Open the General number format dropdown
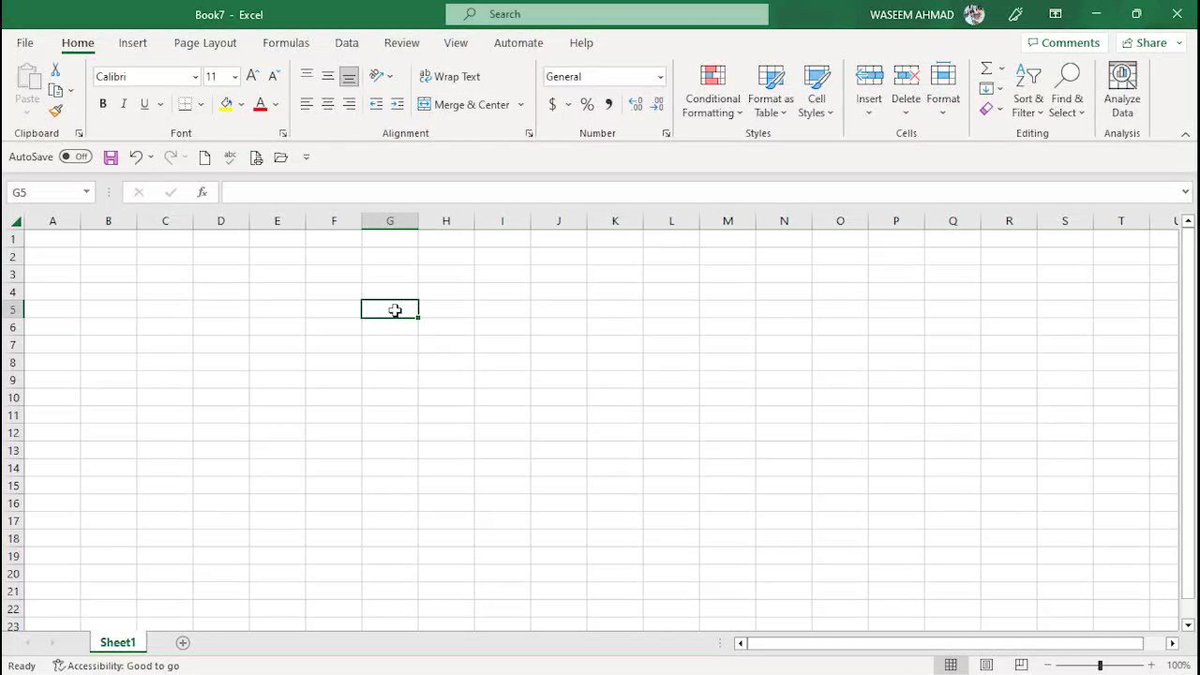The width and height of the screenshot is (1200, 675). point(660,77)
